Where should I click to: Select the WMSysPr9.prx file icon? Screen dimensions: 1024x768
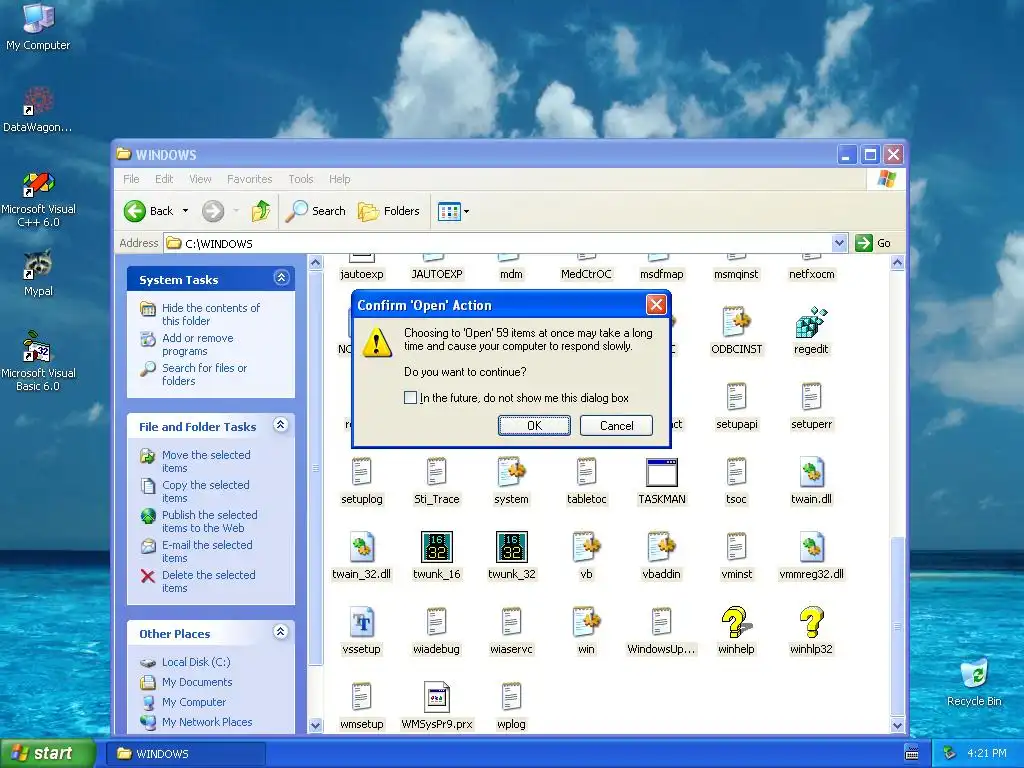pos(436,697)
